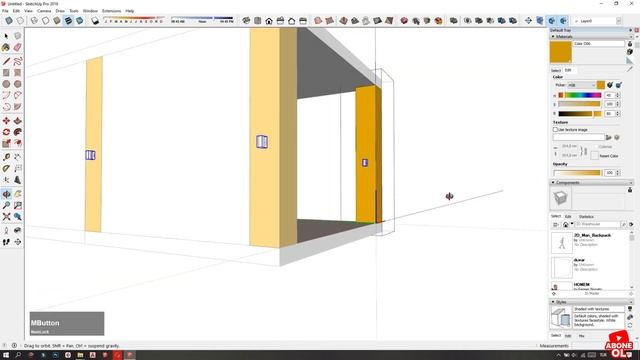Select the Pan hand tool
Viewport: 640px width, 360px height.
(x=18, y=194)
